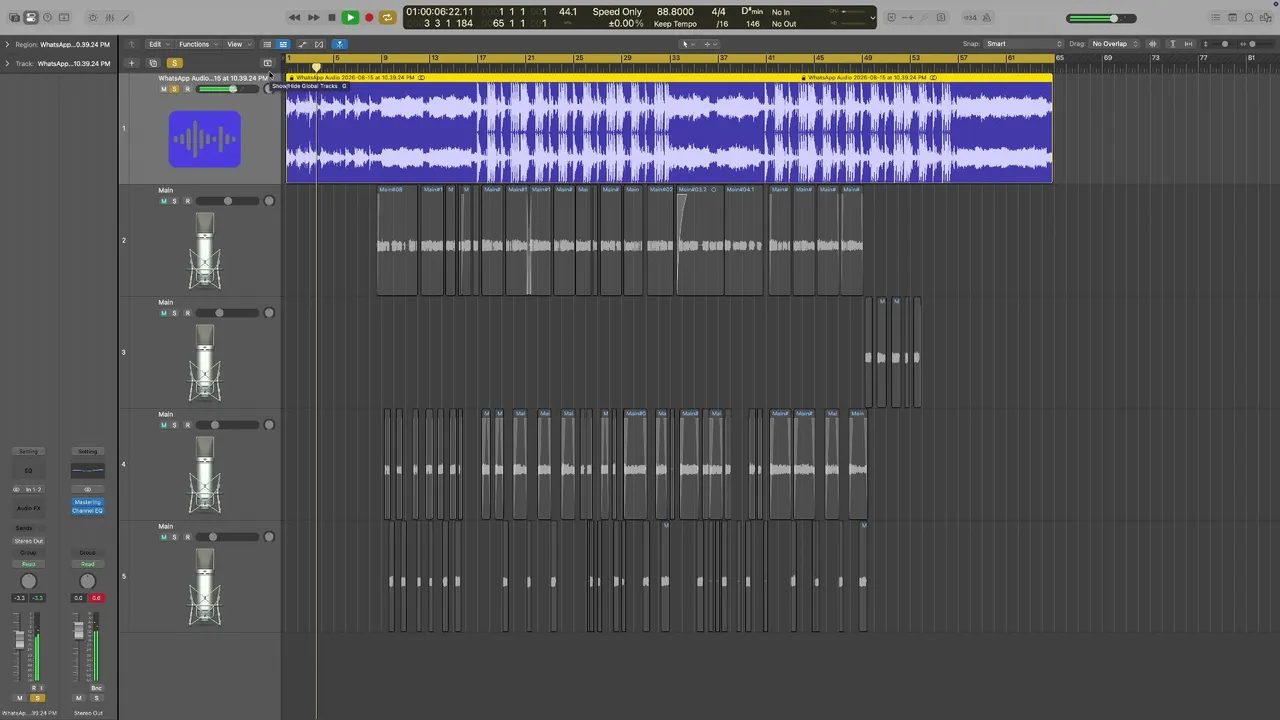Open the Snap Smart dropdown
This screenshot has height=720, width=1280.
[x=1023, y=44]
